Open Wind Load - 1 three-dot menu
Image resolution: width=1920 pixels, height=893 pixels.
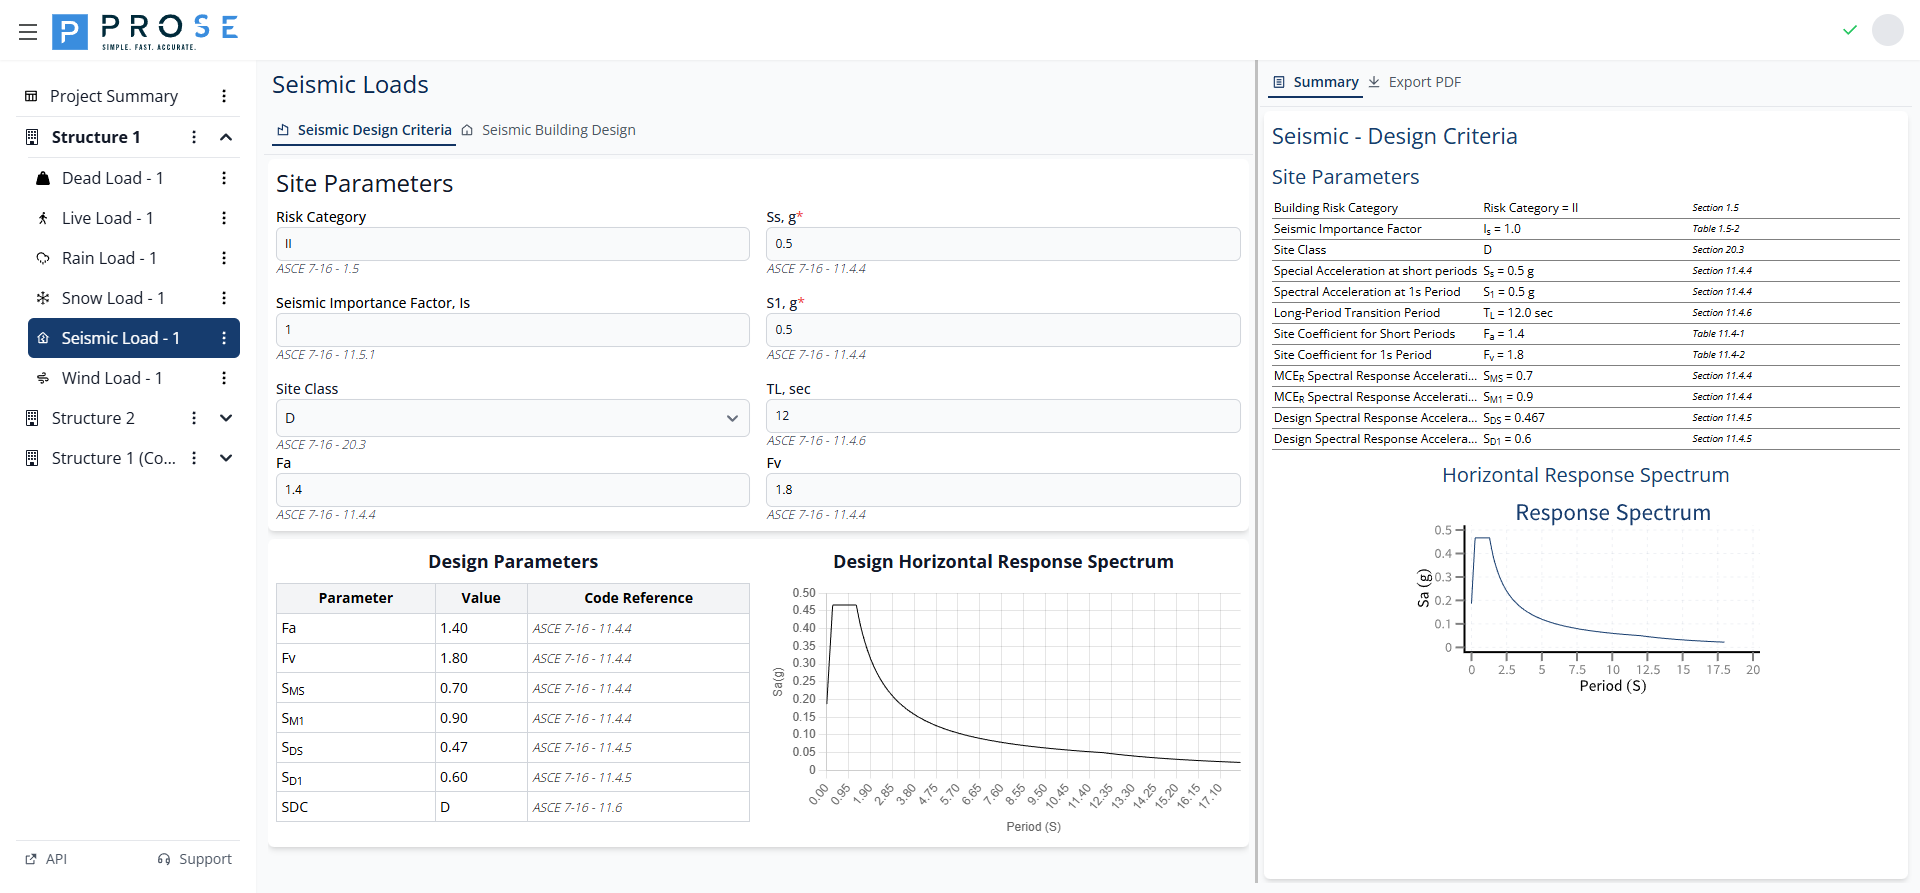tap(224, 378)
